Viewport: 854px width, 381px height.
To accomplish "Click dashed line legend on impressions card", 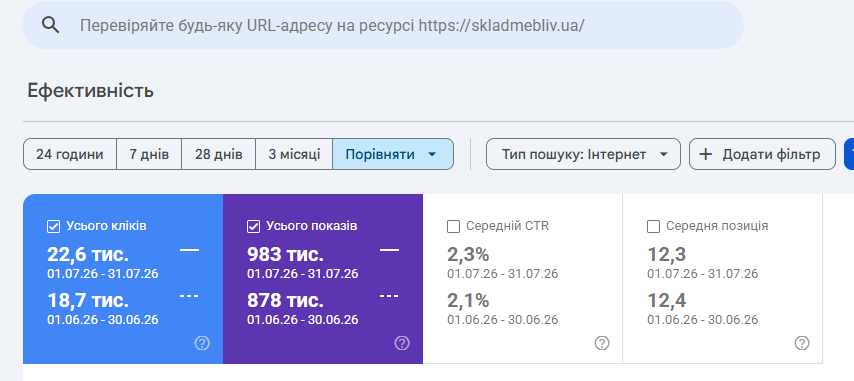I will (389, 296).
